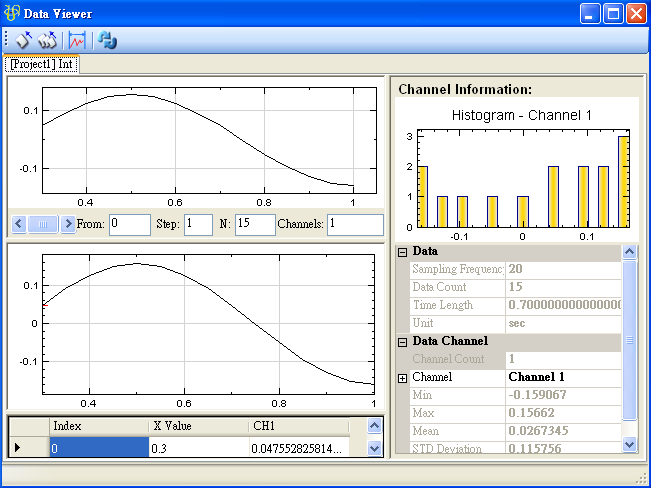Click the Time Length value field
The width and height of the screenshot is (651, 488).
[563, 305]
